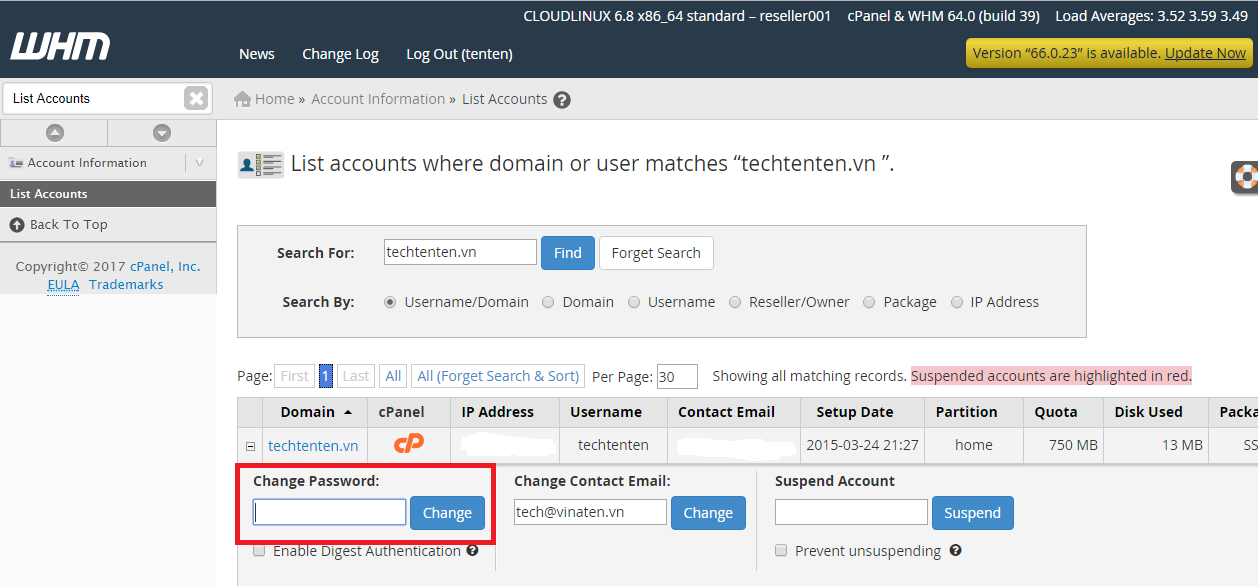The width and height of the screenshot is (1258, 586).
Task: Clear the List Accounts search box
Action: point(196,98)
